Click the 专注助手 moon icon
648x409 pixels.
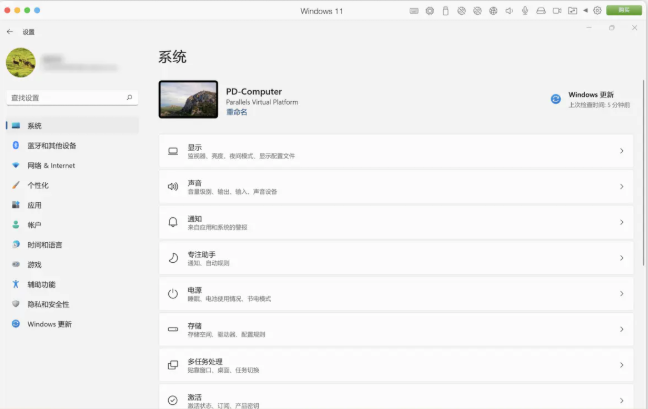click(173, 258)
